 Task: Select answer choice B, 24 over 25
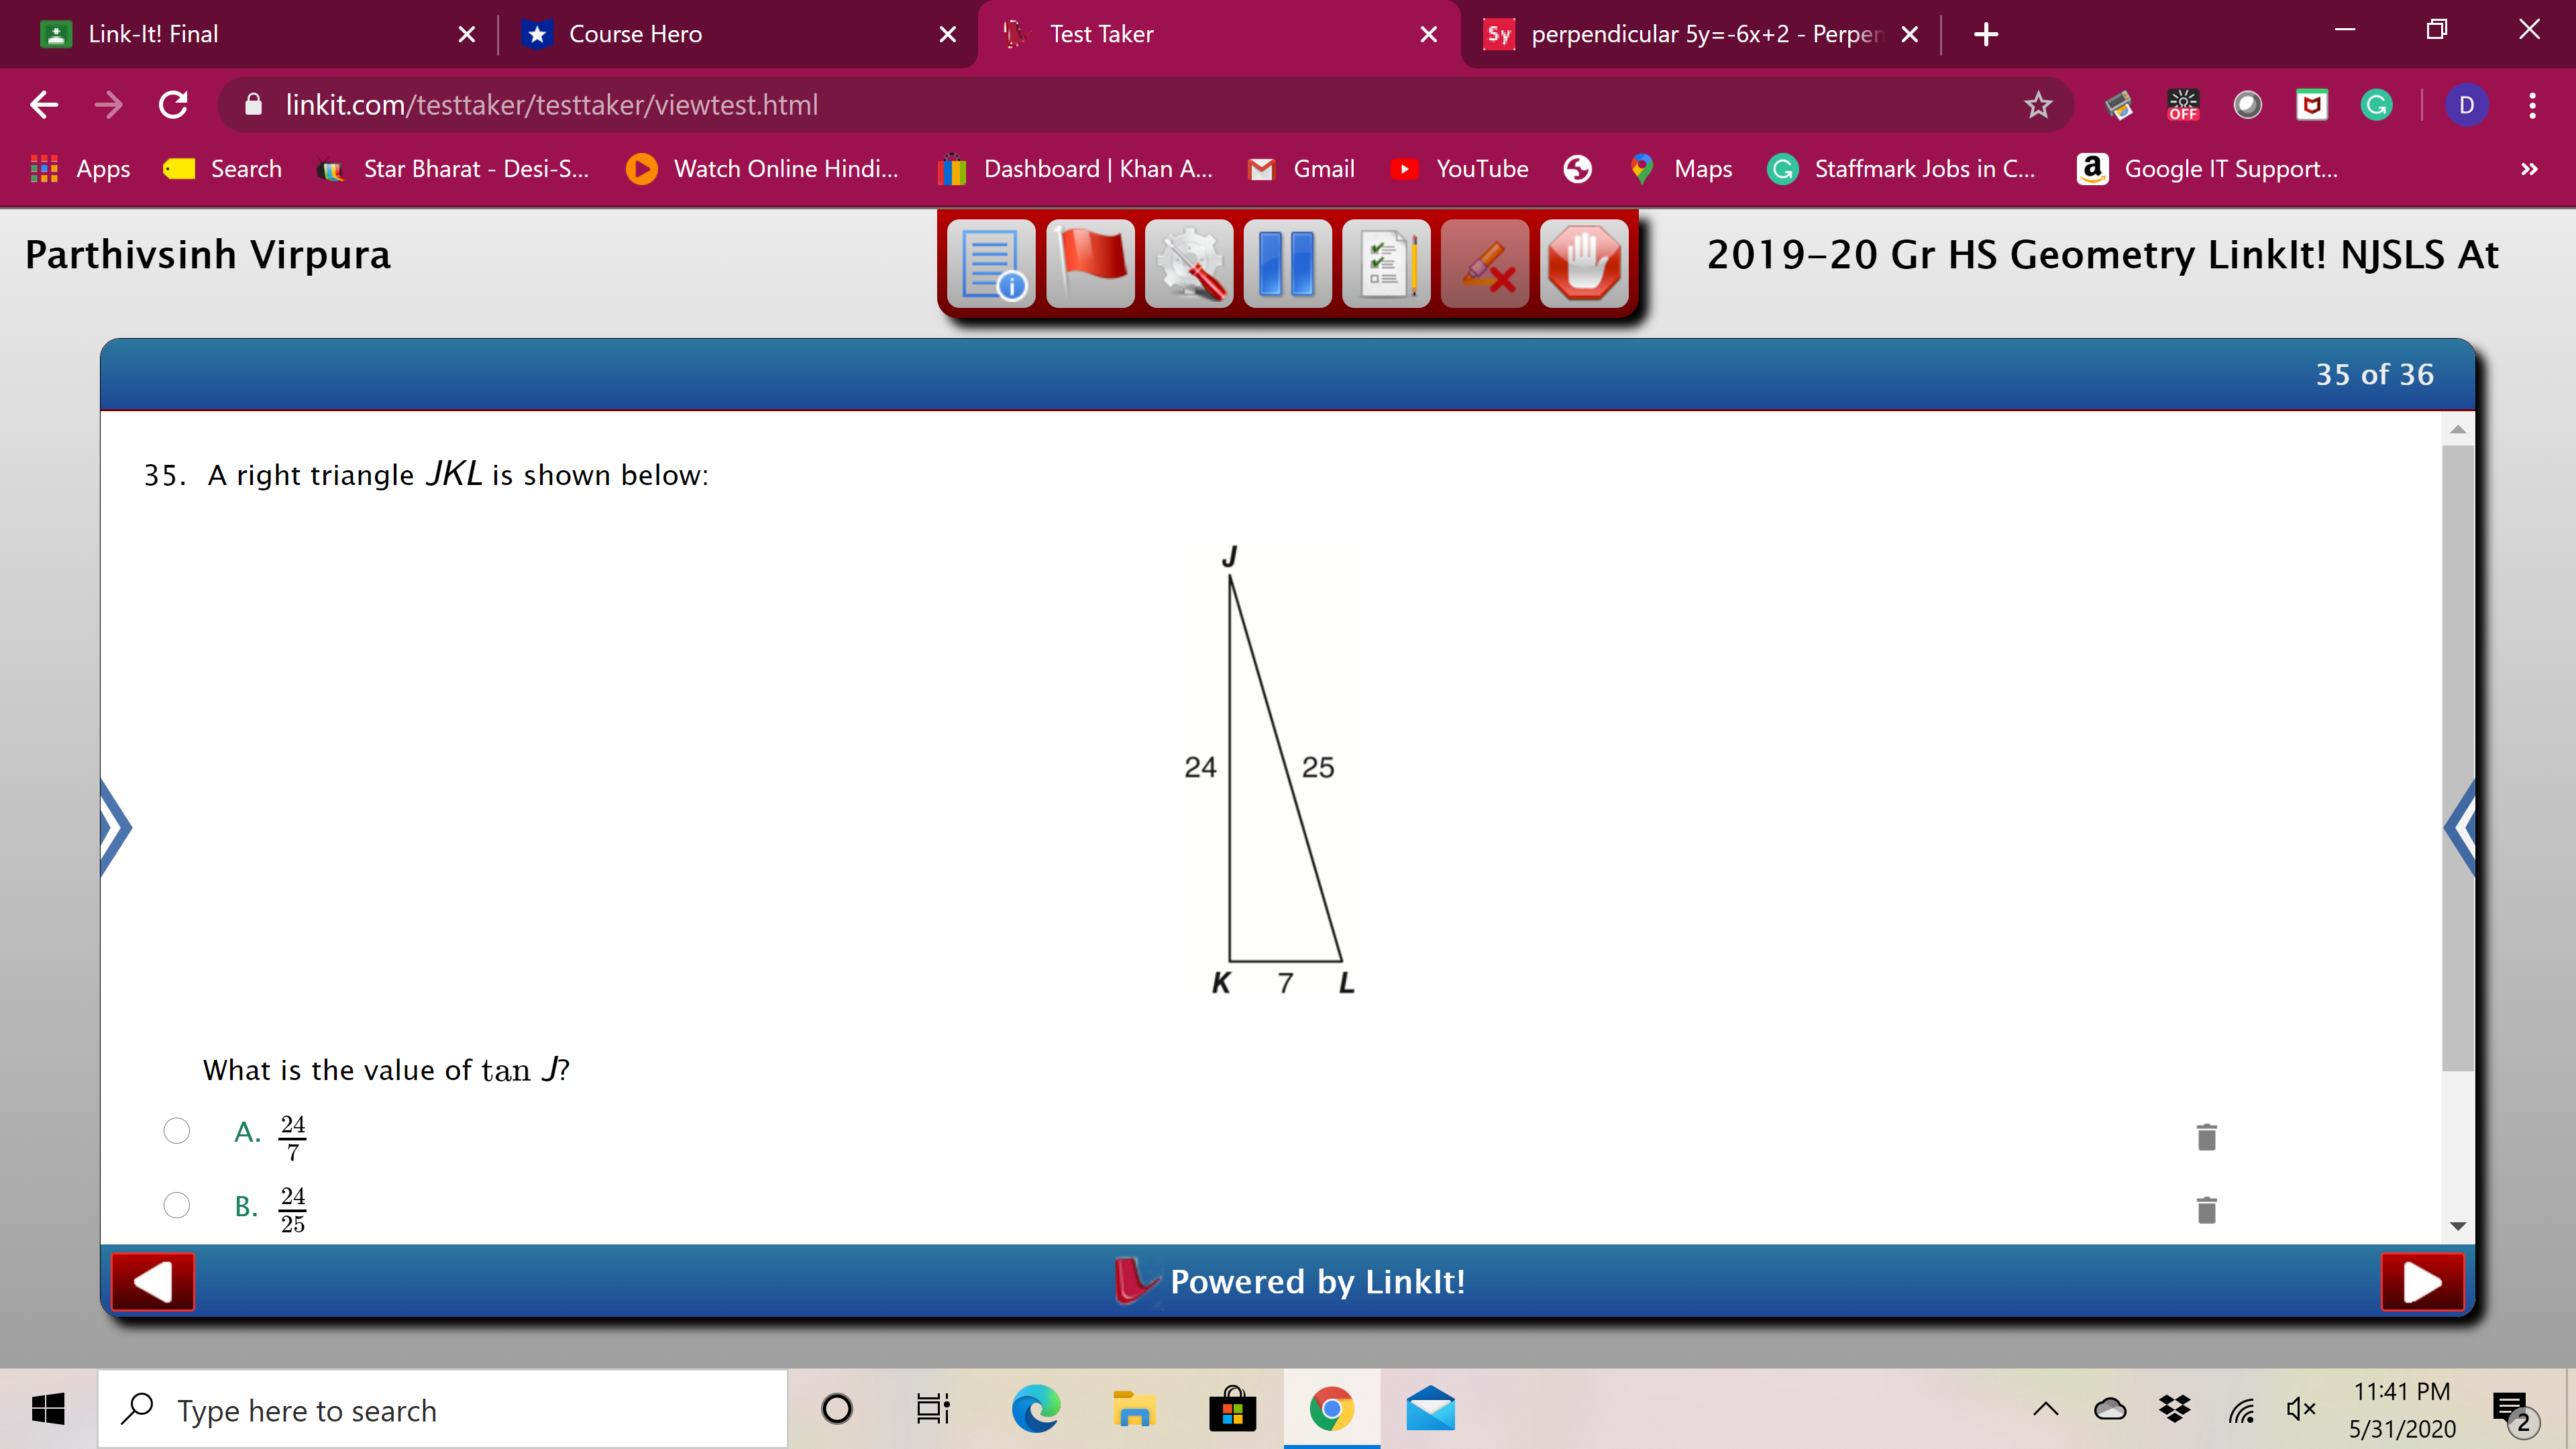pyautogui.click(x=176, y=1205)
